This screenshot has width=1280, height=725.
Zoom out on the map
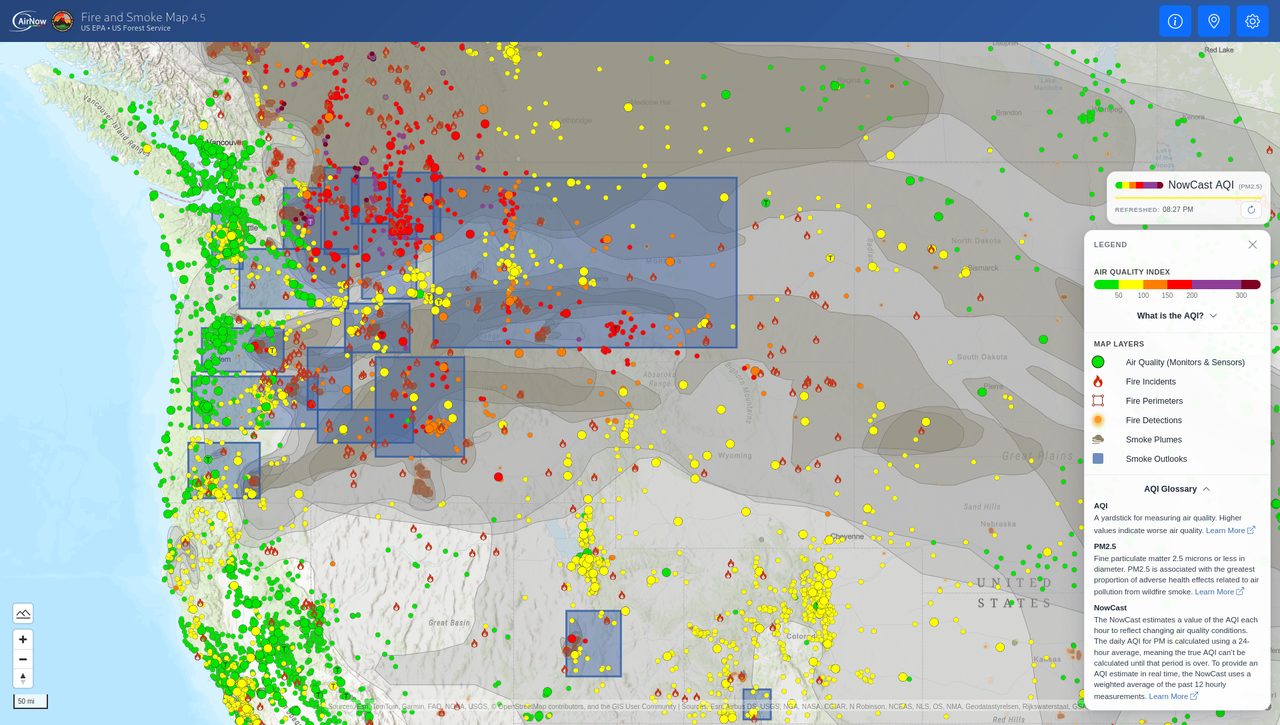pyautogui.click(x=23, y=659)
